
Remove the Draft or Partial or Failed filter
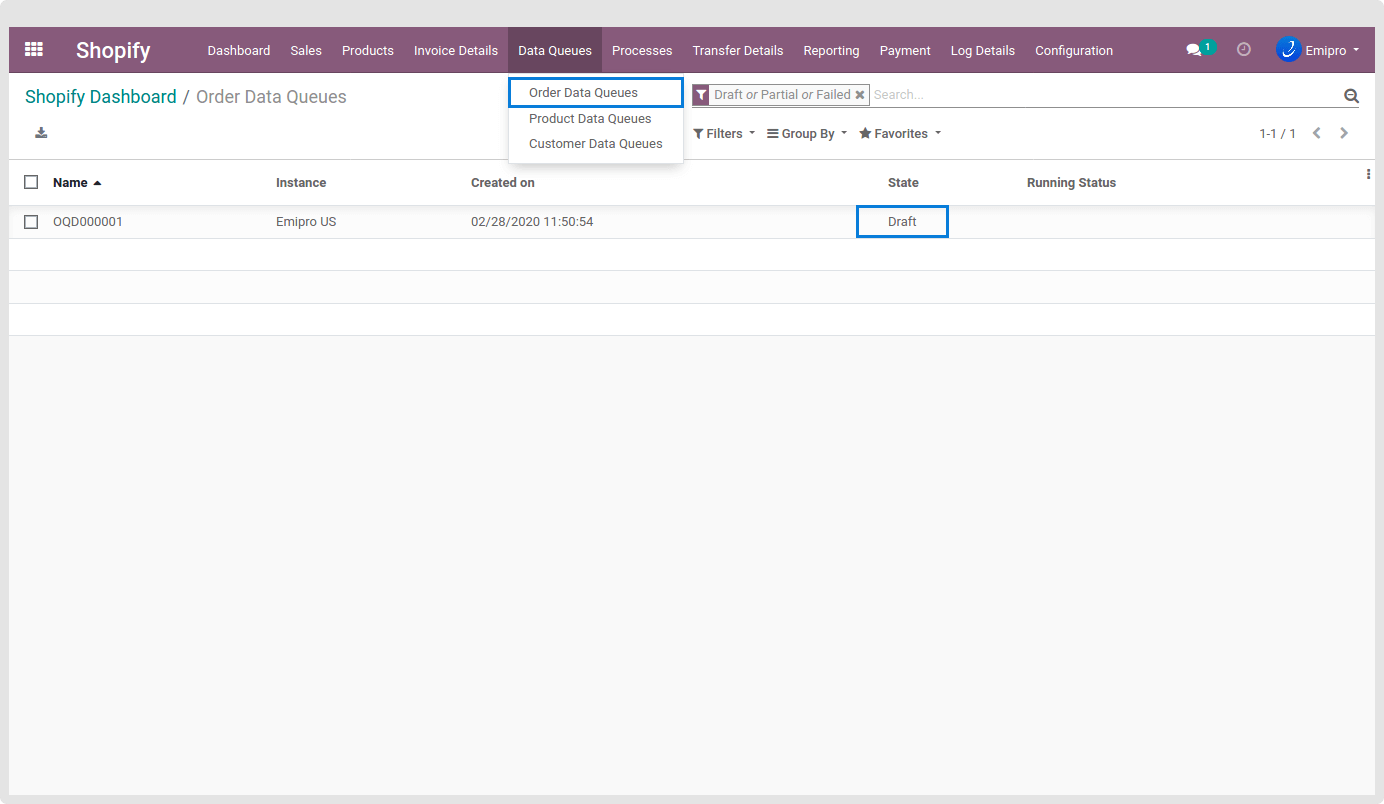coord(860,95)
